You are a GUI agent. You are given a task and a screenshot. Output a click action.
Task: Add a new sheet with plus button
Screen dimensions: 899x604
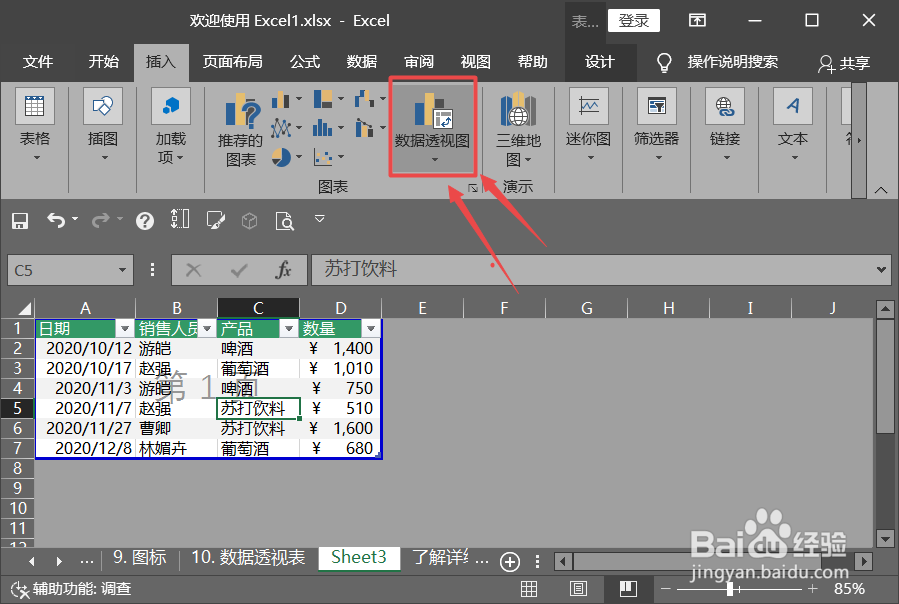[x=510, y=562]
